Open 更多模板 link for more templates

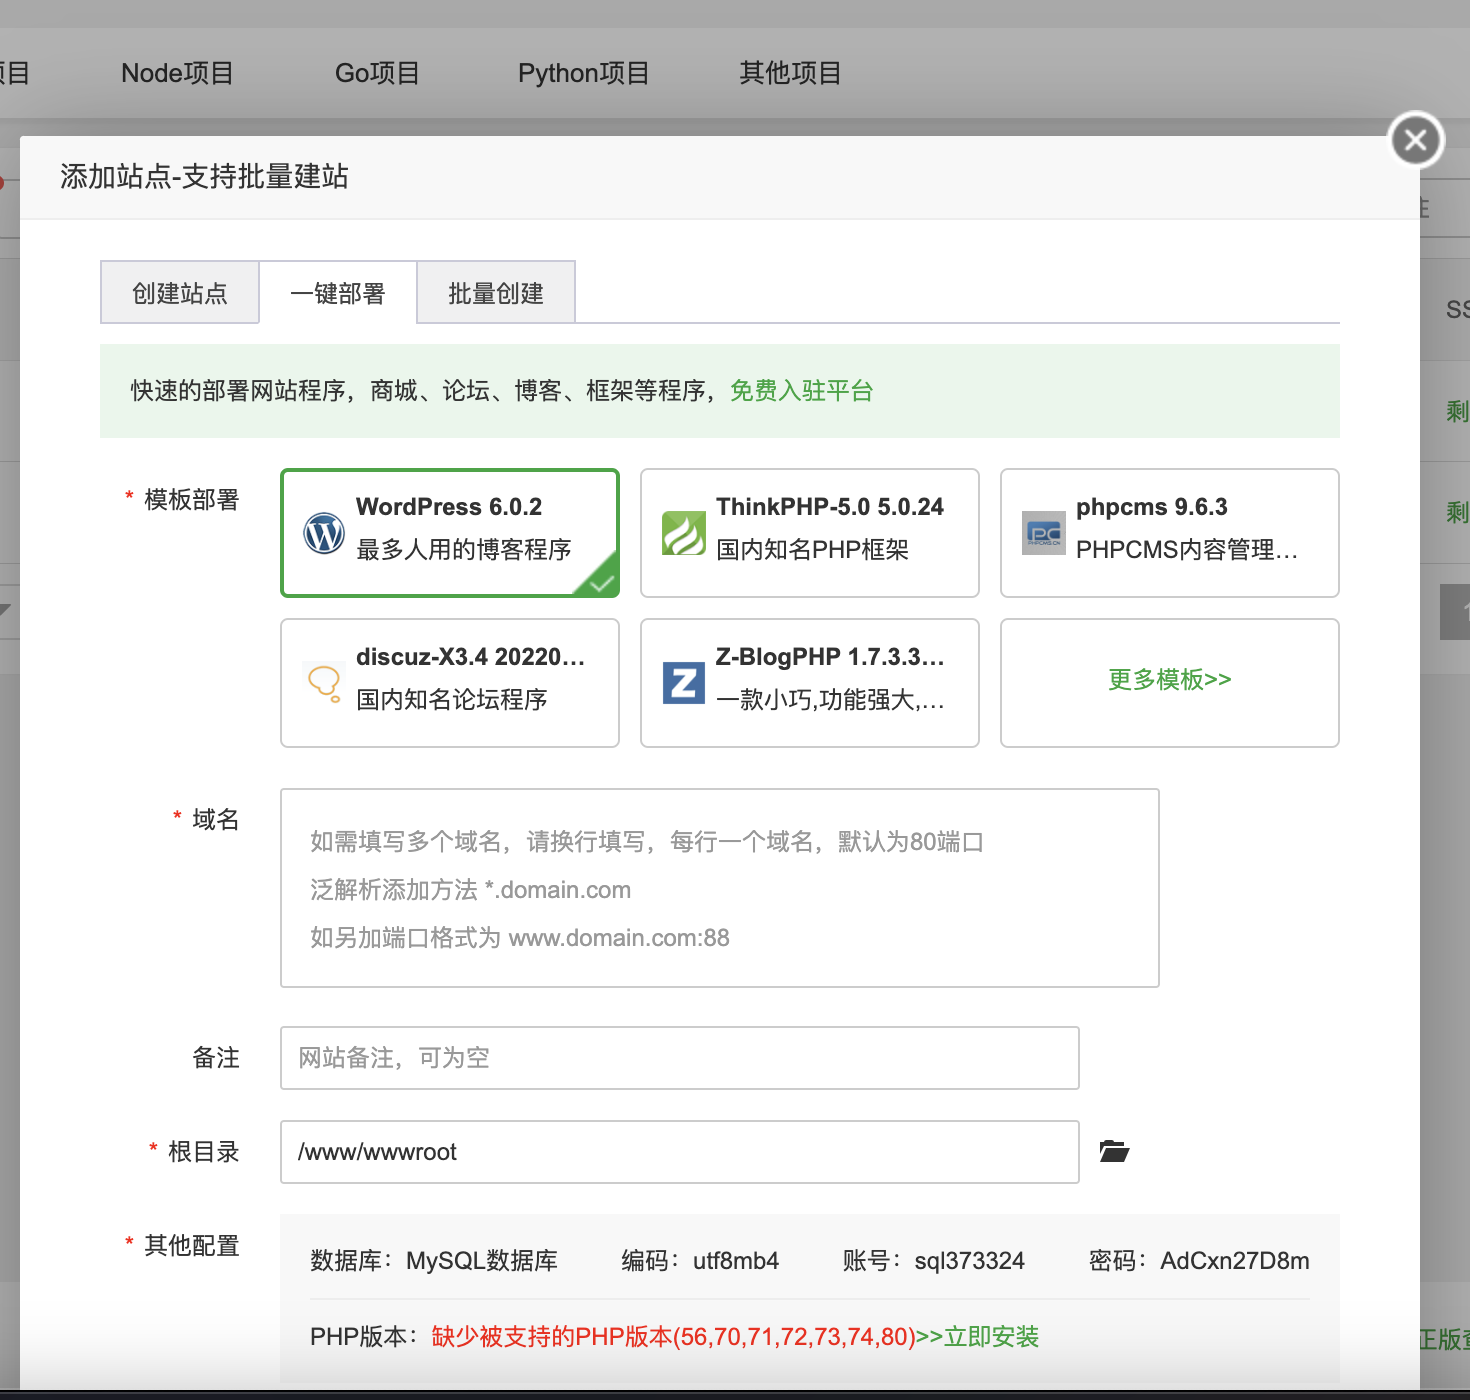pyautogui.click(x=1170, y=680)
